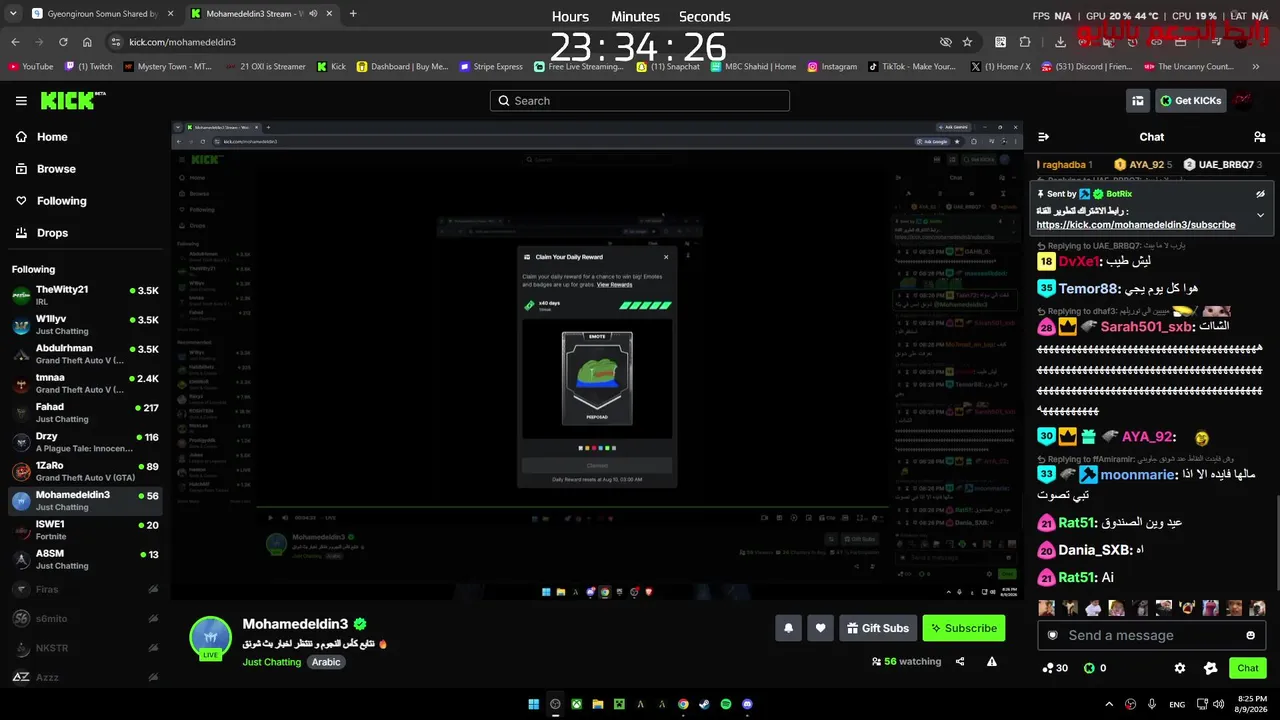Image resolution: width=1280 pixels, height=720 pixels.
Task: Click the Gift Subs button
Action: 878,628
